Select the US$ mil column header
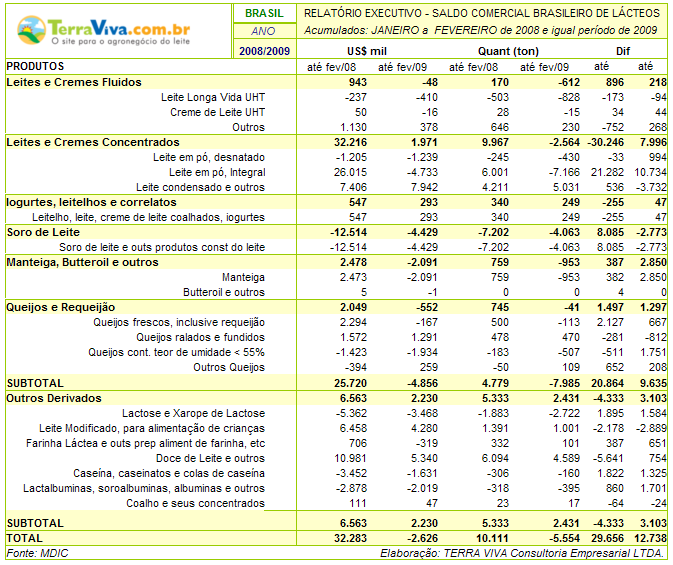This screenshot has width=673, height=565. point(367,51)
